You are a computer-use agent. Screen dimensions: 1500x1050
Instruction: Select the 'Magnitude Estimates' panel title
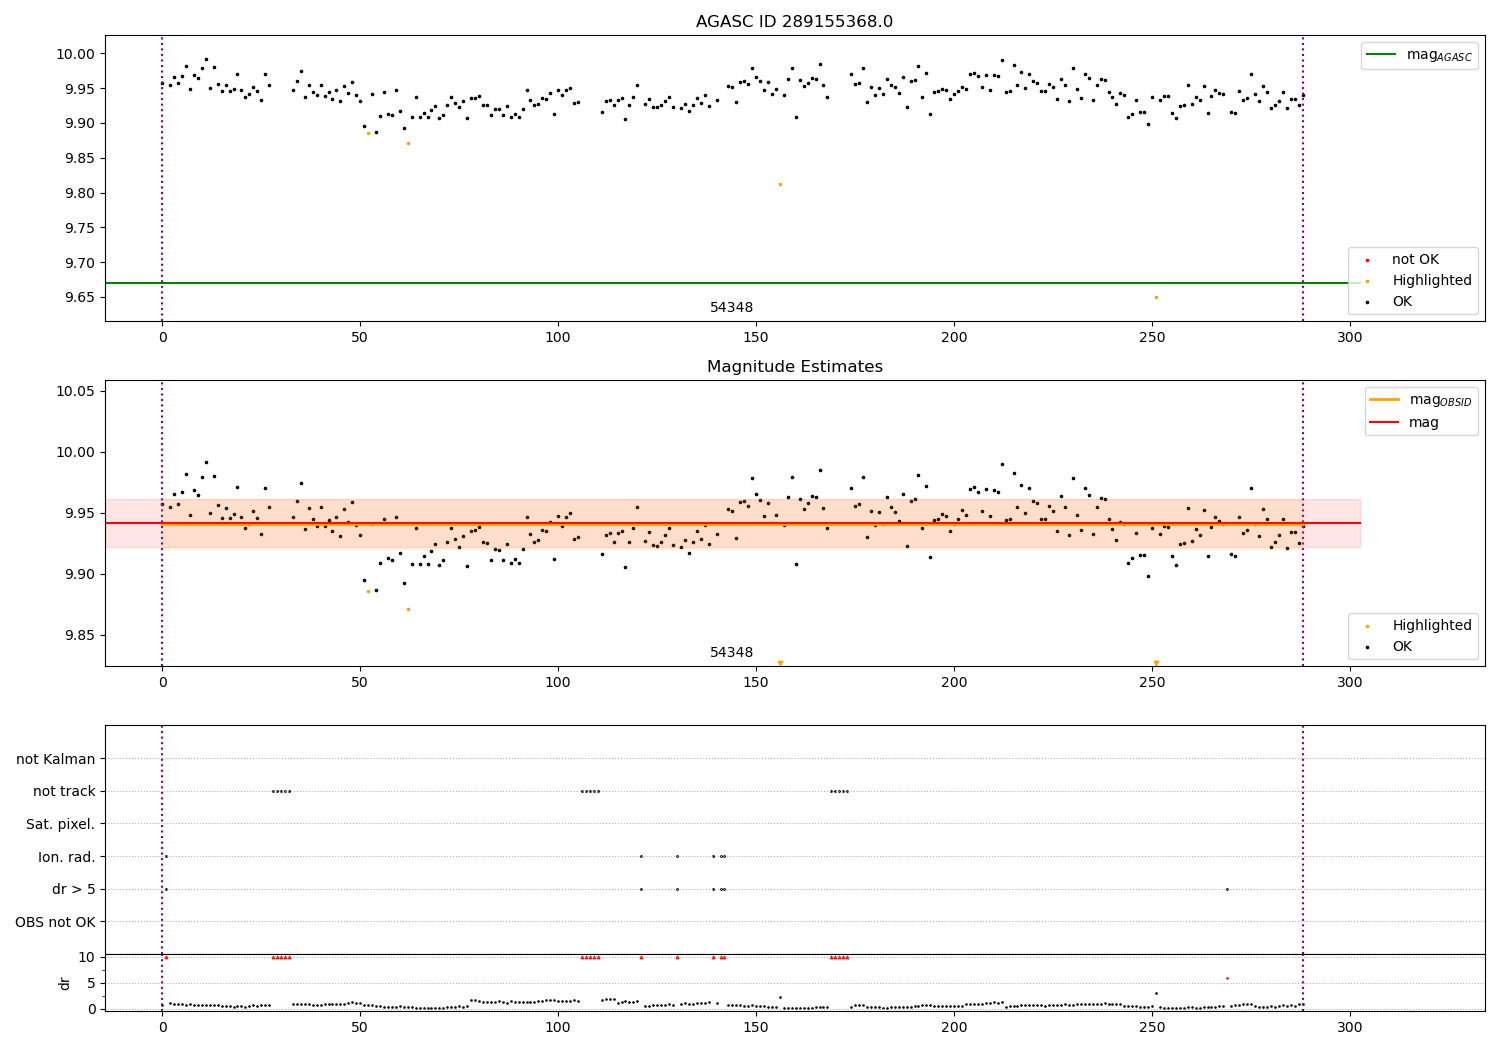(794, 367)
